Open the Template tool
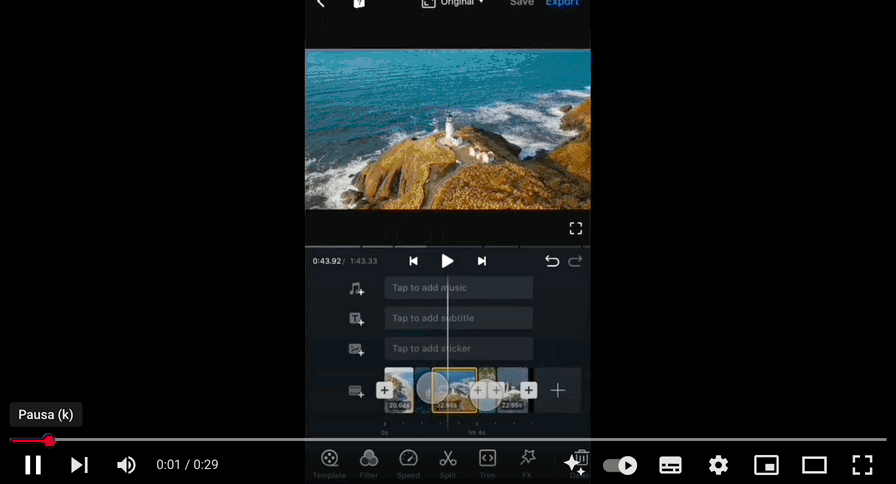The height and width of the screenshot is (484, 896). 329,464
